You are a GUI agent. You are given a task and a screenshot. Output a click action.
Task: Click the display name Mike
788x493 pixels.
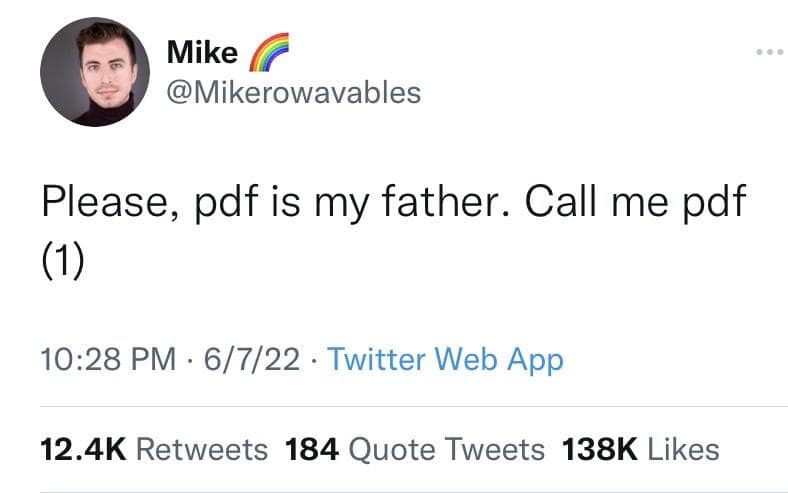201,52
